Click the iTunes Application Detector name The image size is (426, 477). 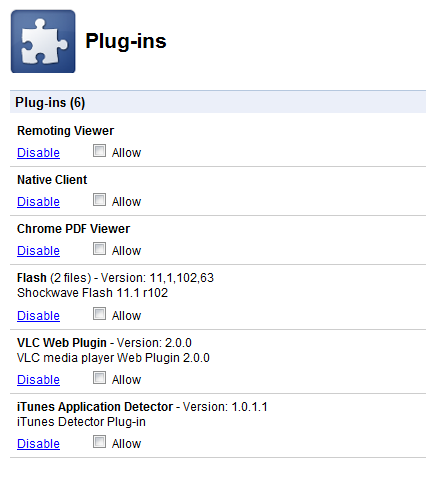95,407
